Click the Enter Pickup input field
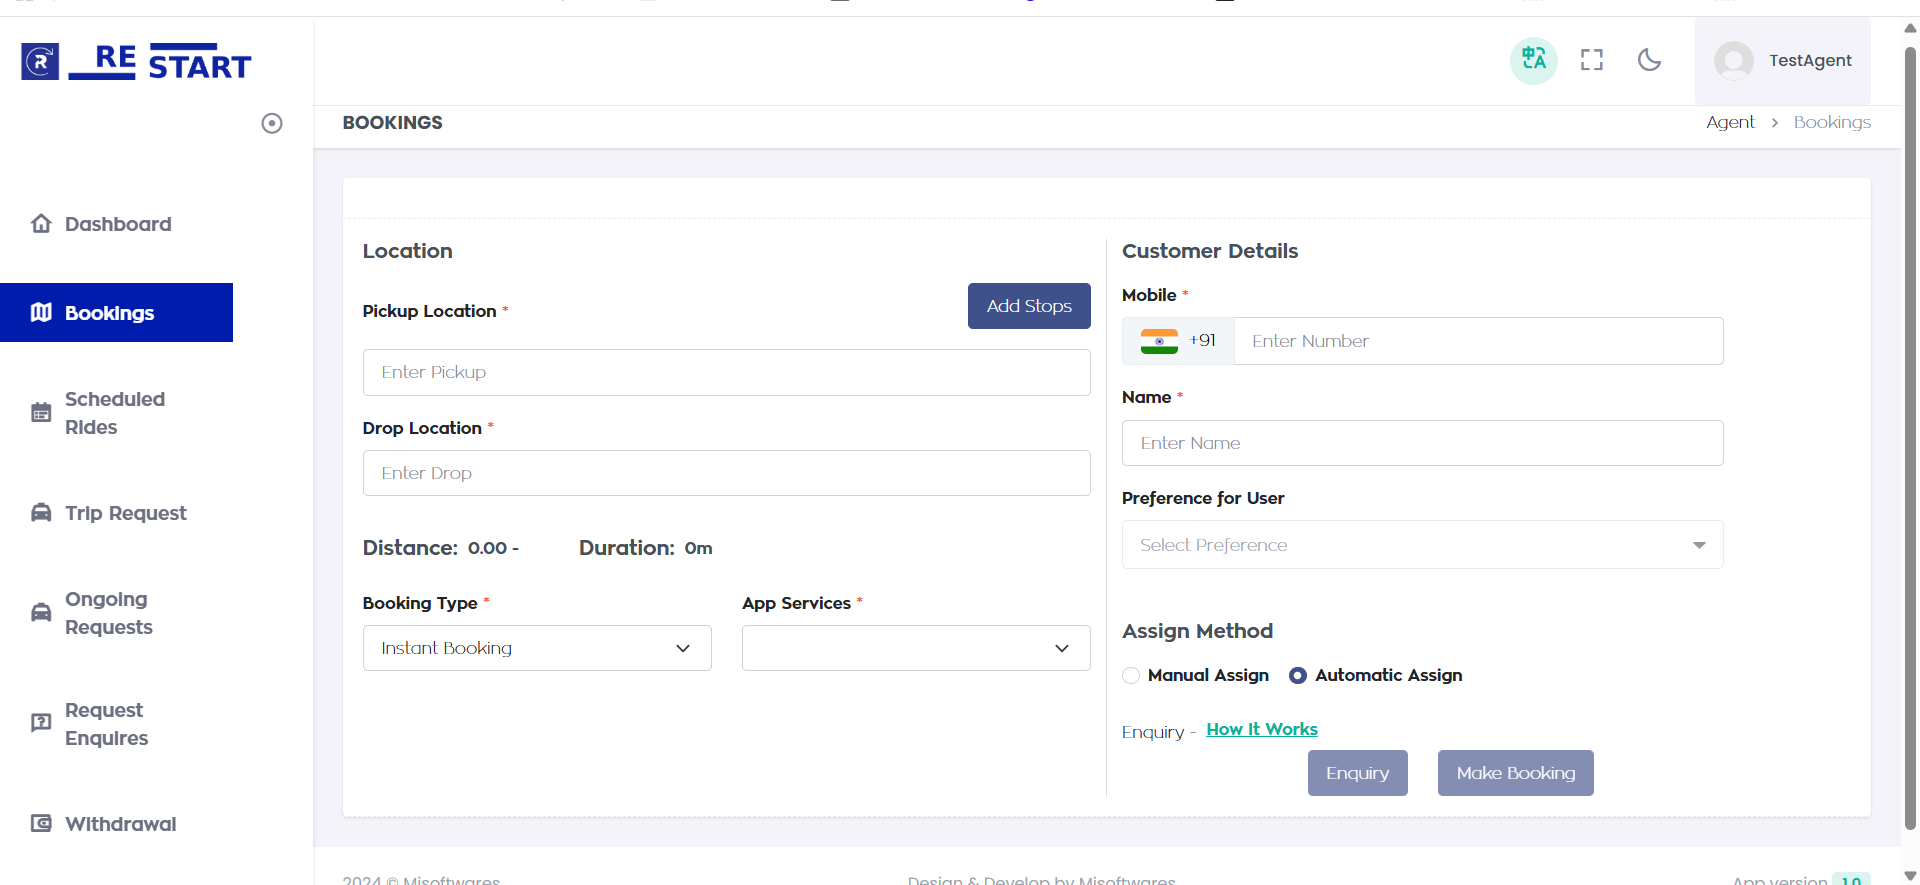This screenshot has width=1920, height=885. [x=726, y=372]
